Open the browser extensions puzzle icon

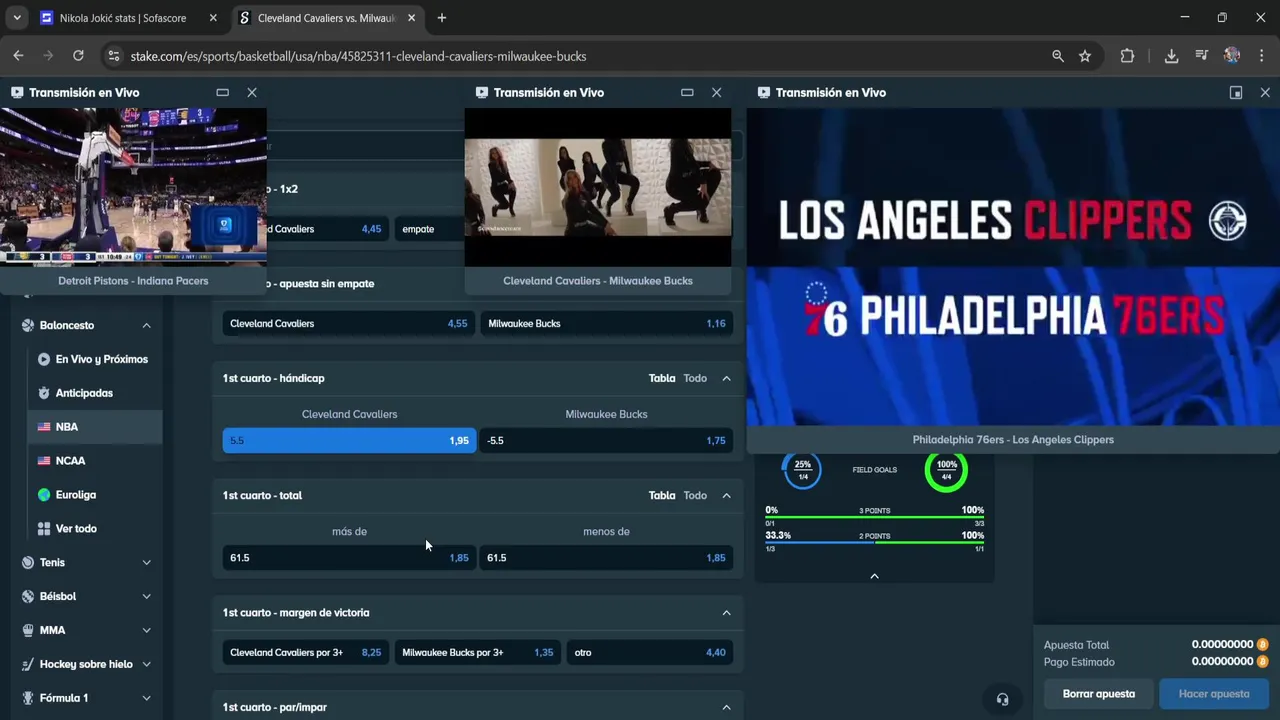click(x=1127, y=56)
